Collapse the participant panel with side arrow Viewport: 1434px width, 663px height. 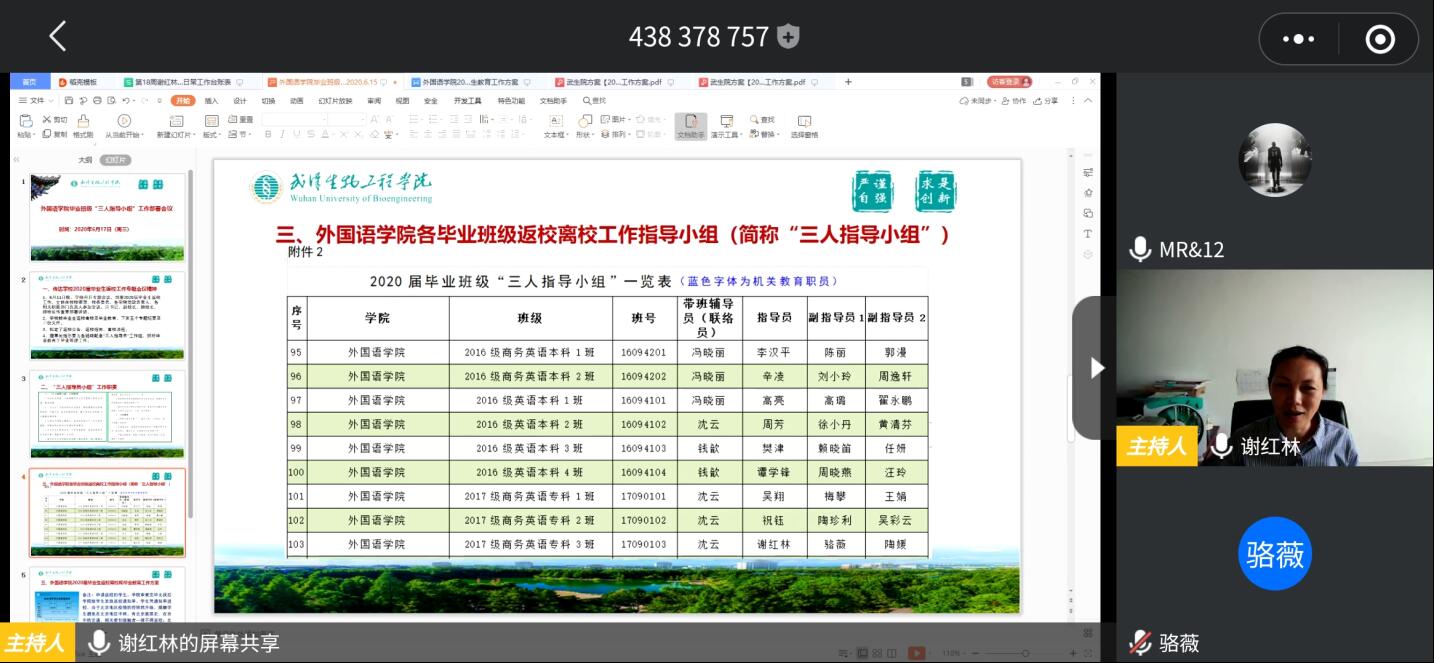click(1096, 368)
